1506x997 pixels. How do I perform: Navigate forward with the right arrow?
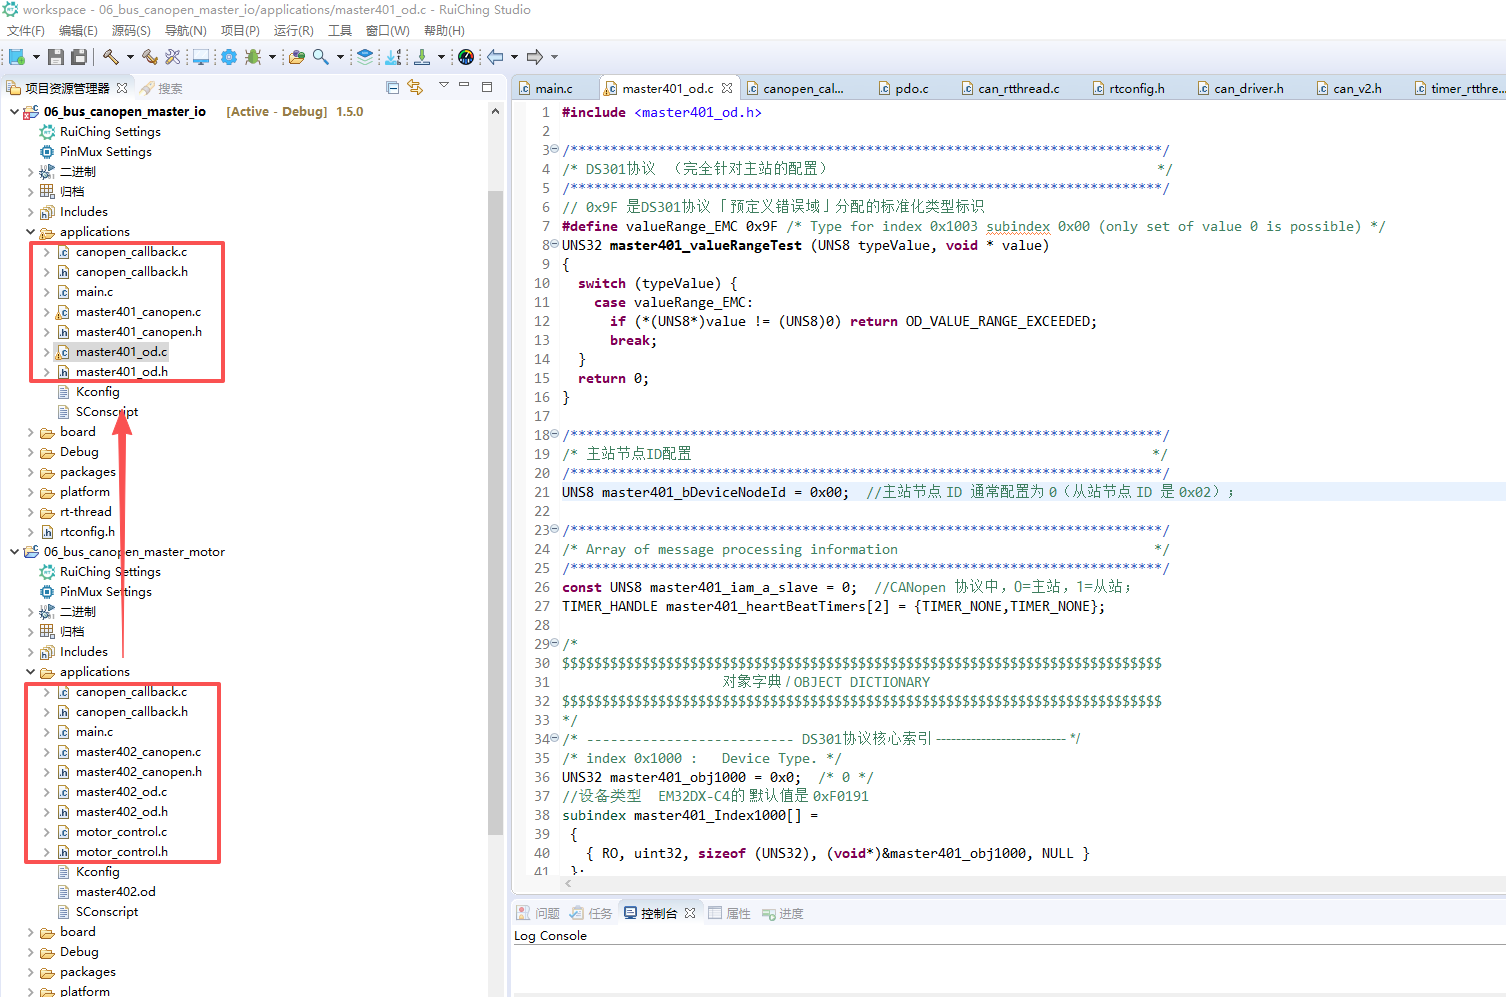pos(535,57)
